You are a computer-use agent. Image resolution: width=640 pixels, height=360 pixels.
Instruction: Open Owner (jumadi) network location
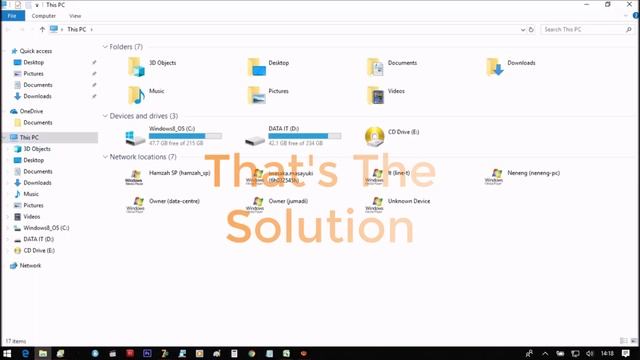[x=277, y=205]
